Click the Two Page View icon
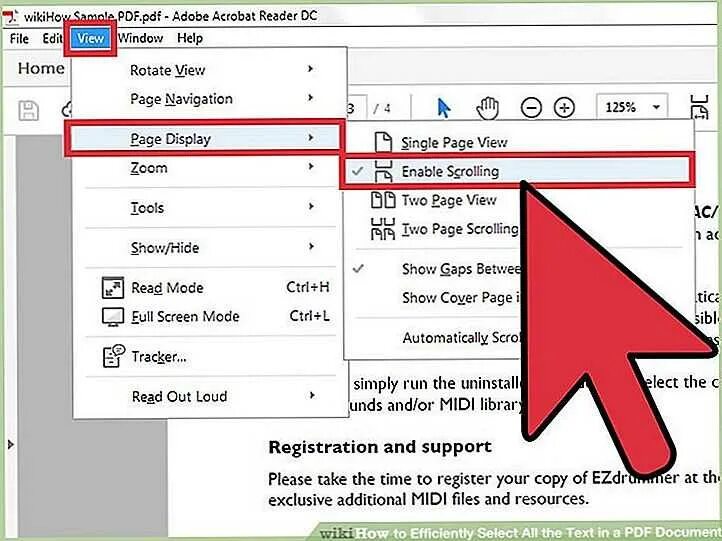This screenshot has width=722, height=541. pyautogui.click(x=383, y=200)
